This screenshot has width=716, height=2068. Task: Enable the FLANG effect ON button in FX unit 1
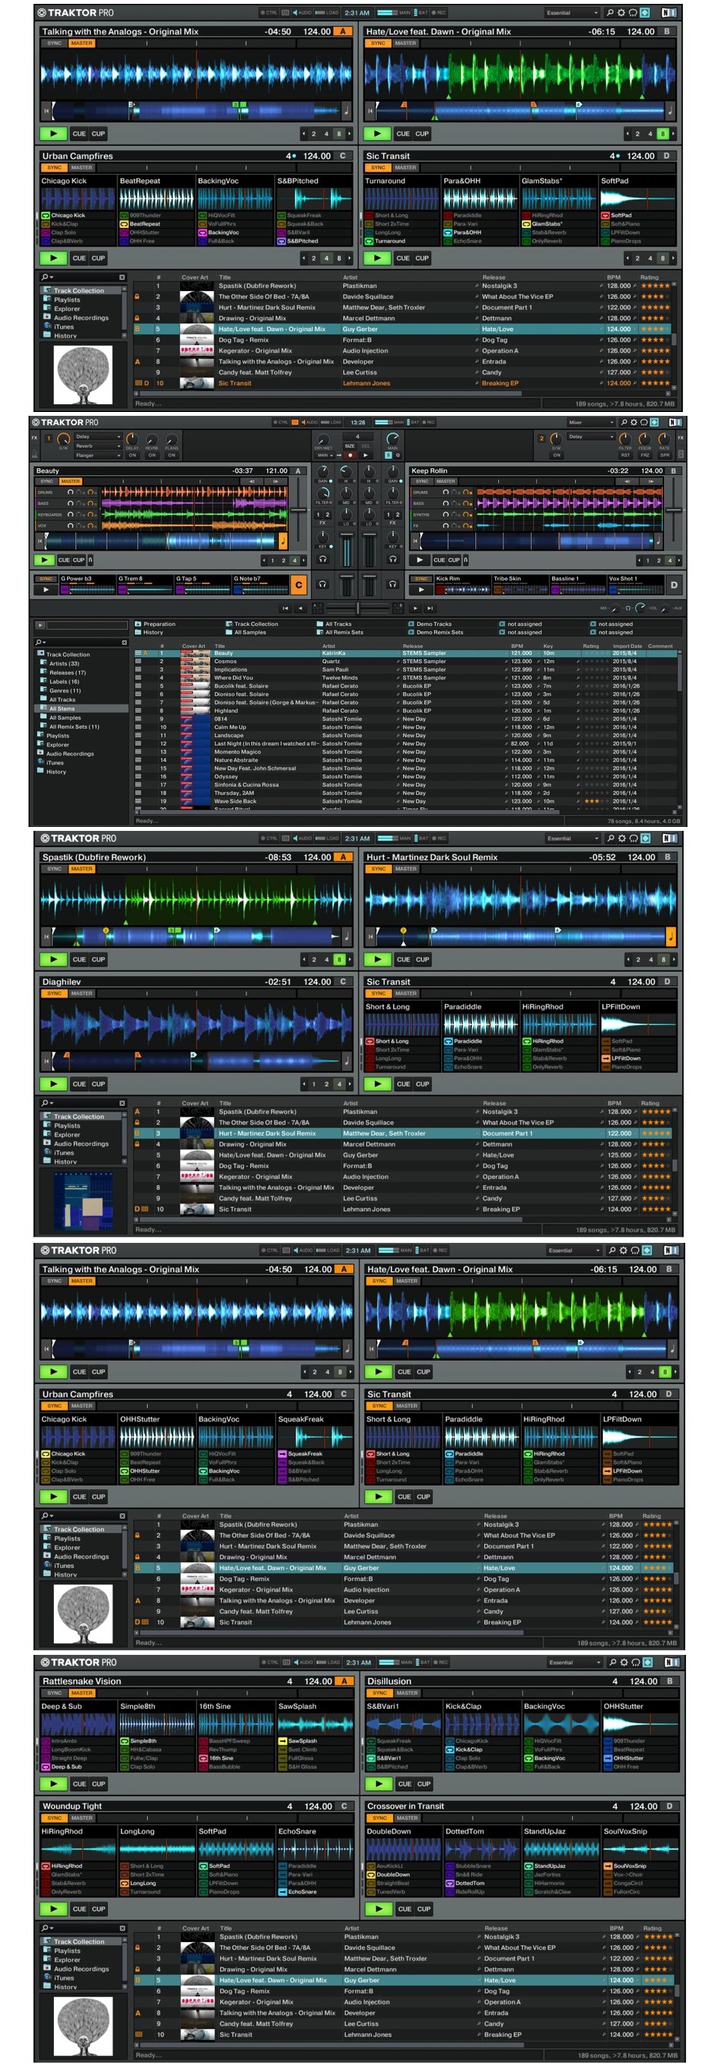click(172, 455)
